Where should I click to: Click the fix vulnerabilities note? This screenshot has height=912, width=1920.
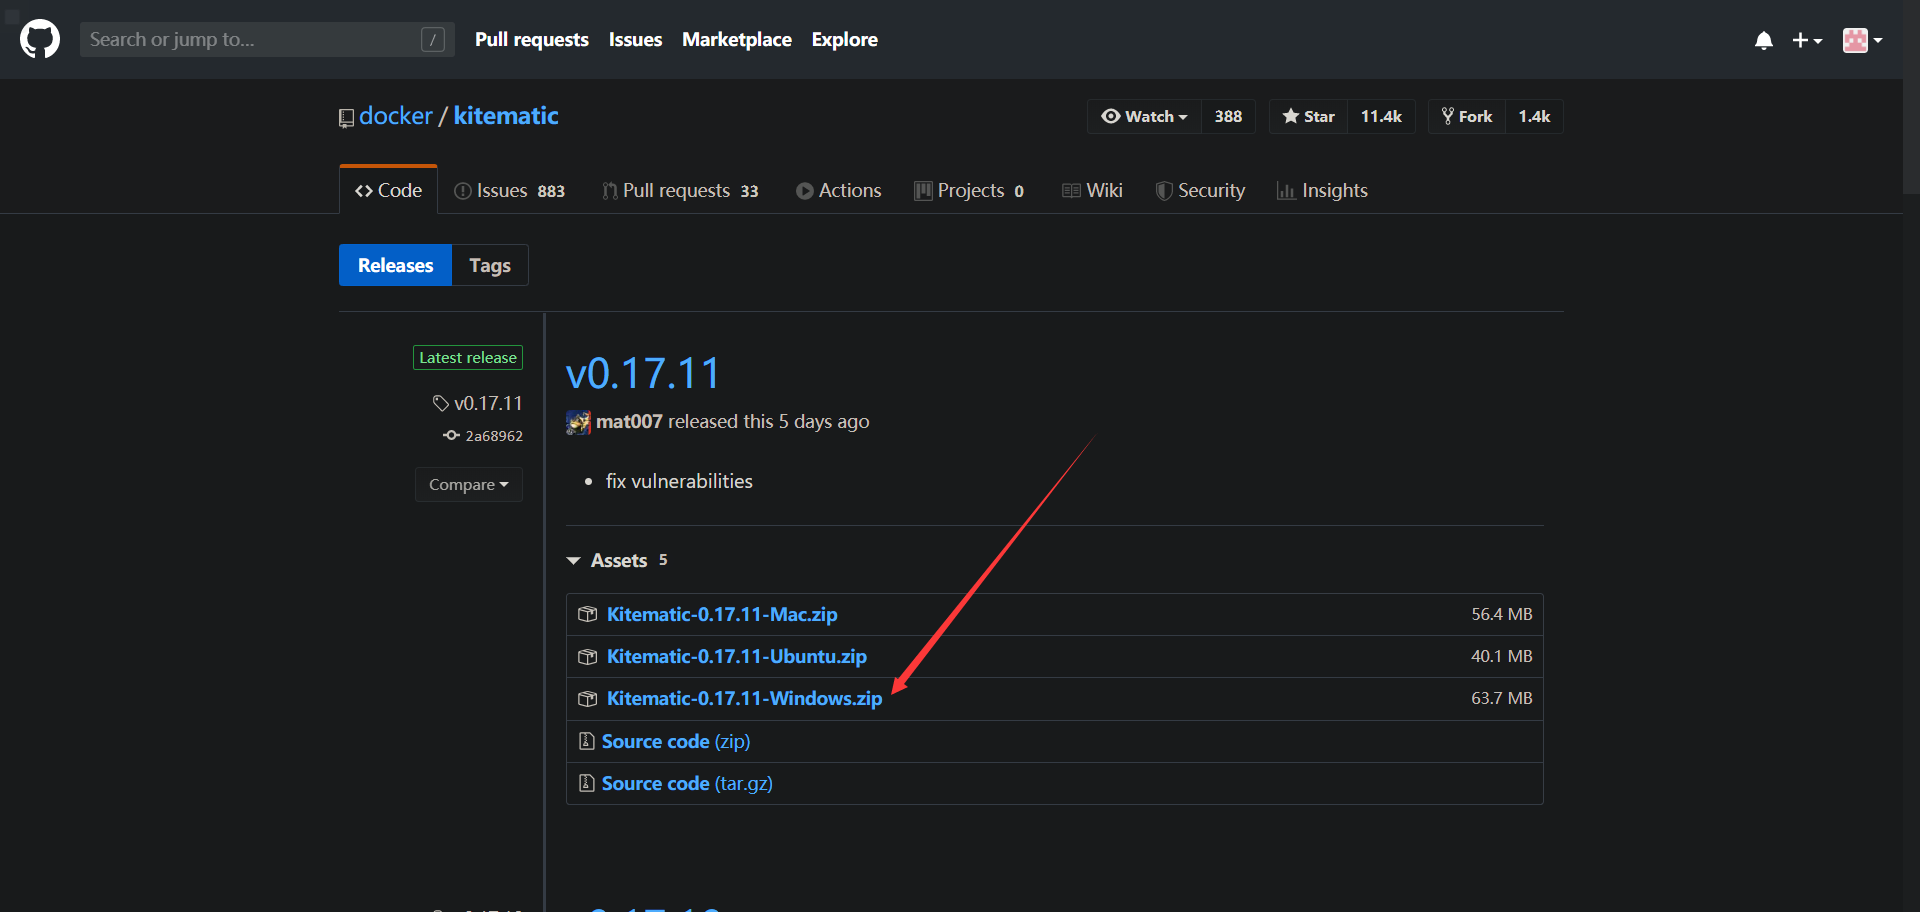(679, 481)
